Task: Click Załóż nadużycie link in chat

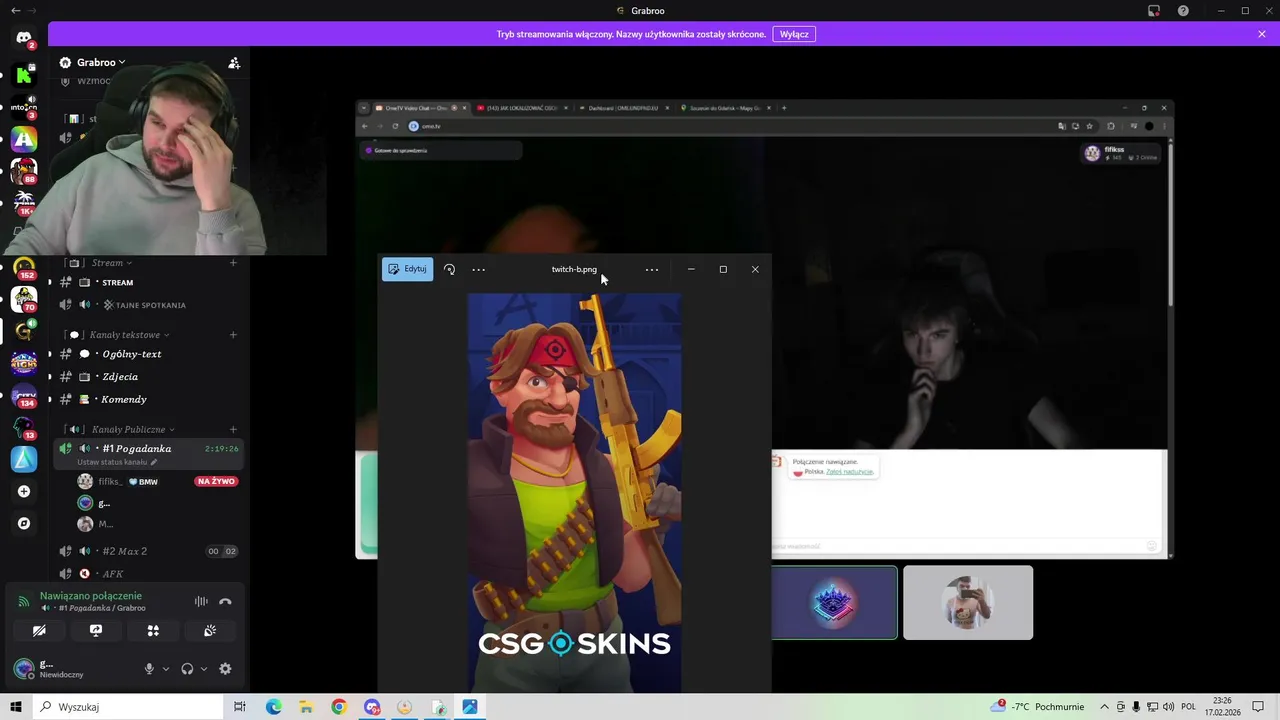Action: click(x=849, y=472)
